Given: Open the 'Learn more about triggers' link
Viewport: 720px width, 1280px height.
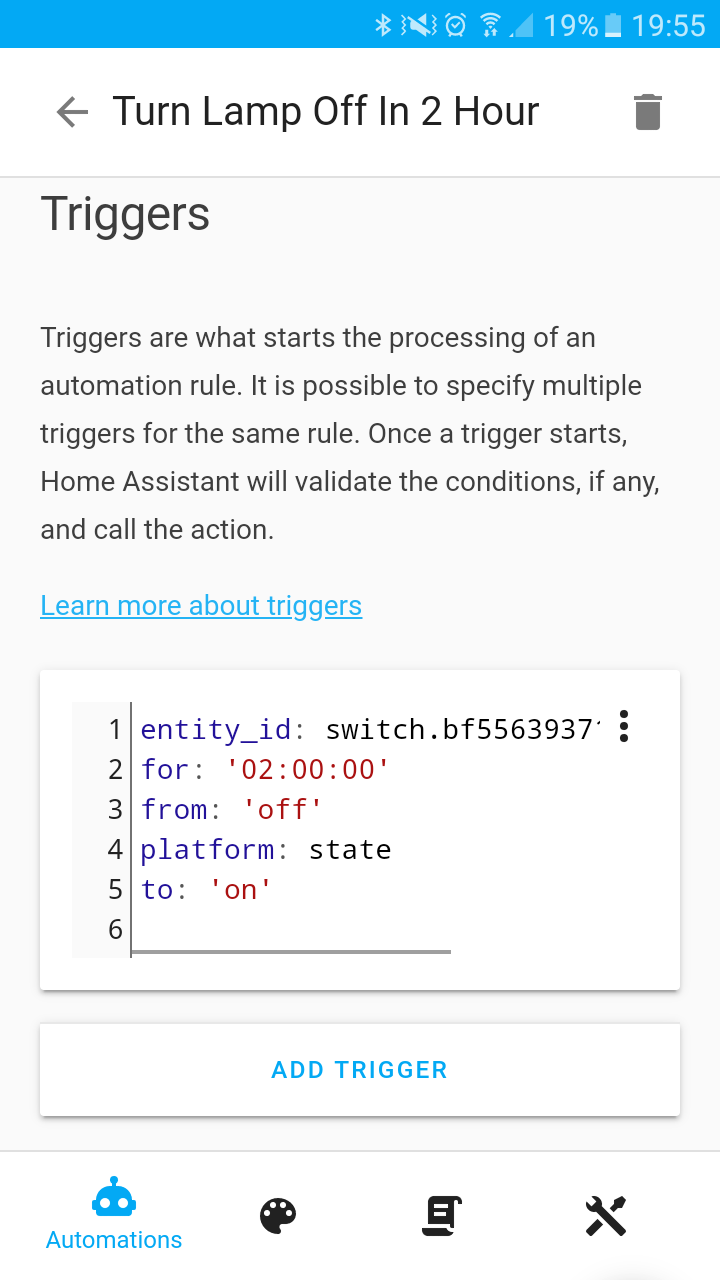Looking at the screenshot, I should (x=200, y=605).
